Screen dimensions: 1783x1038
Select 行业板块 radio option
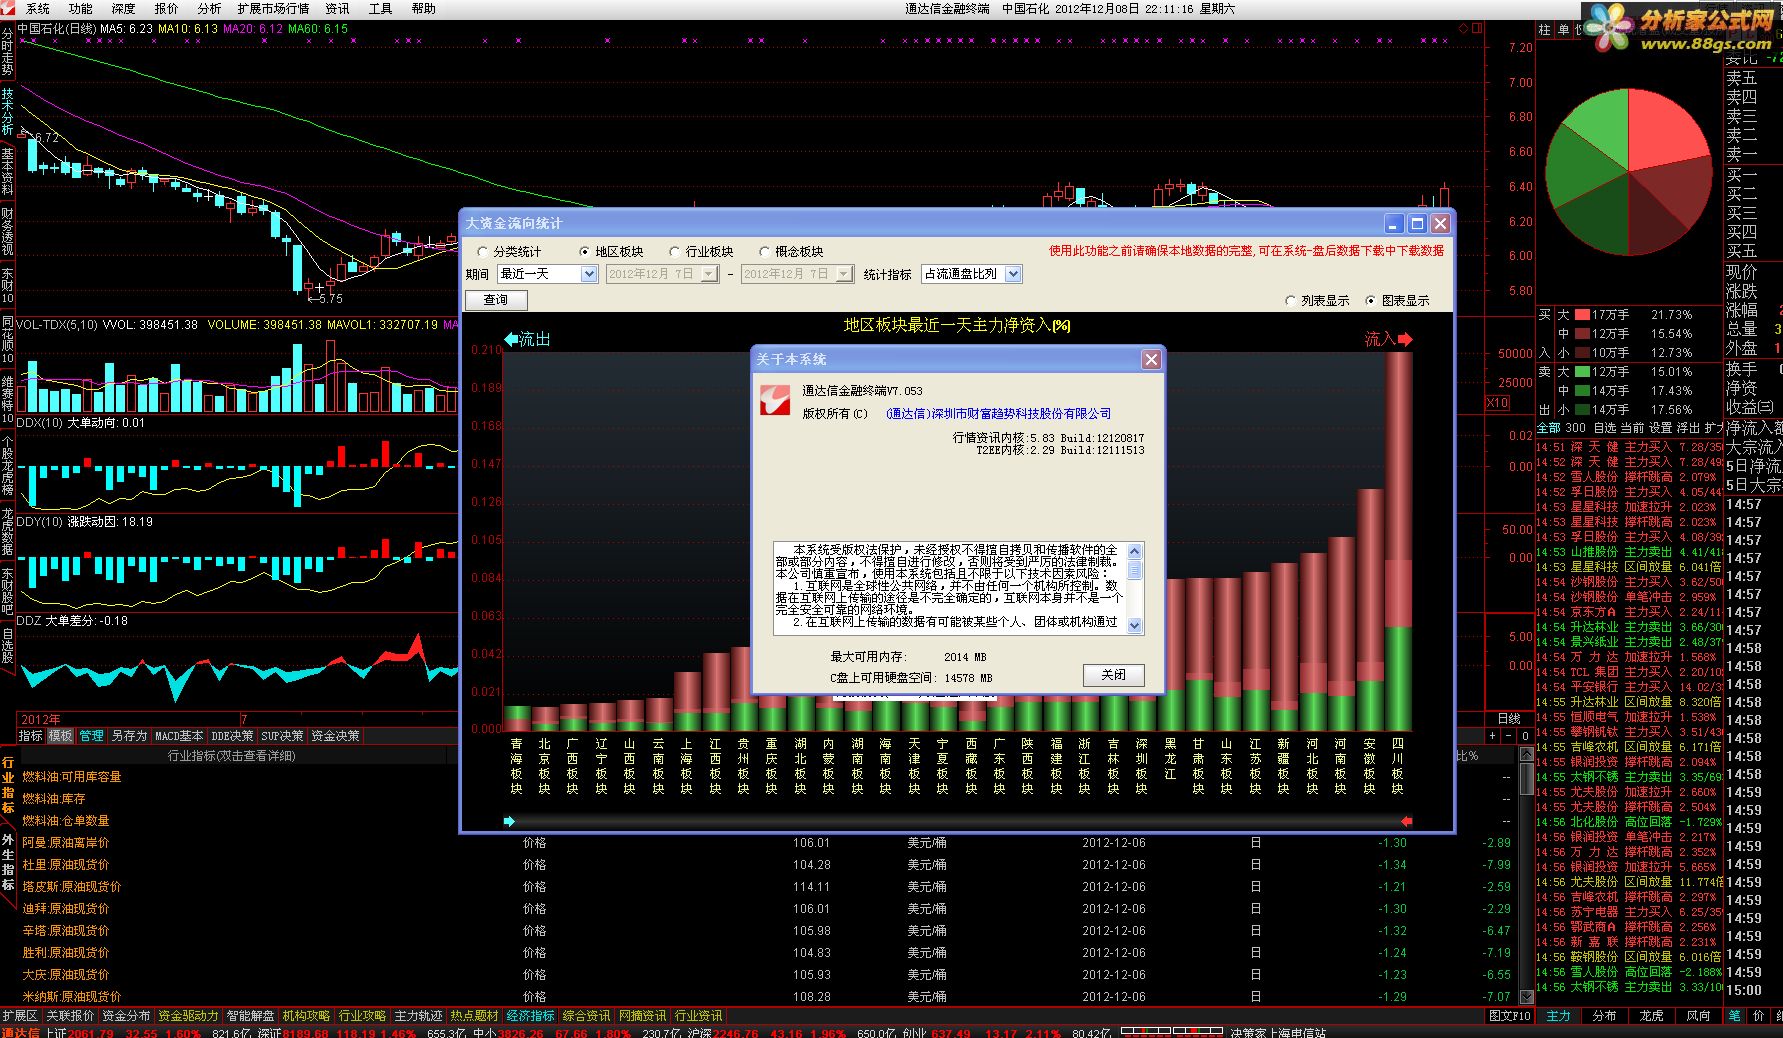pos(701,252)
